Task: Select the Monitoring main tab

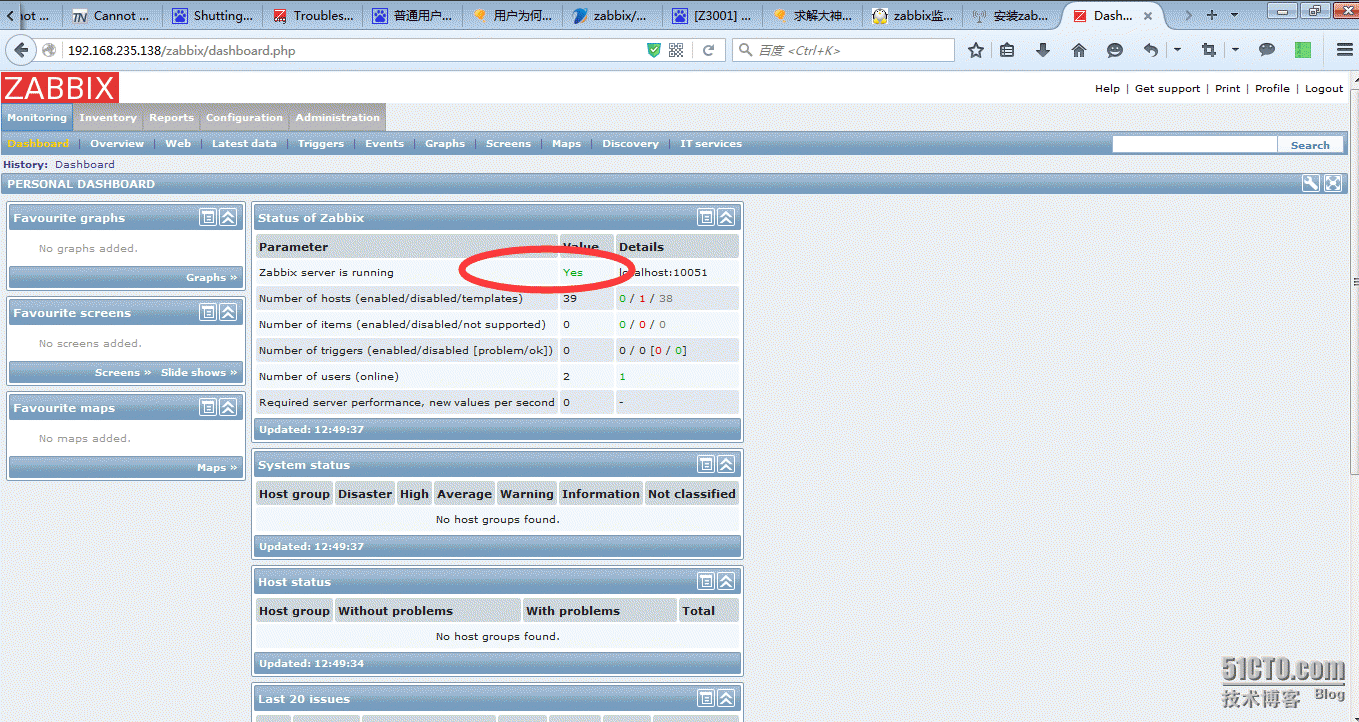Action: (37, 117)
